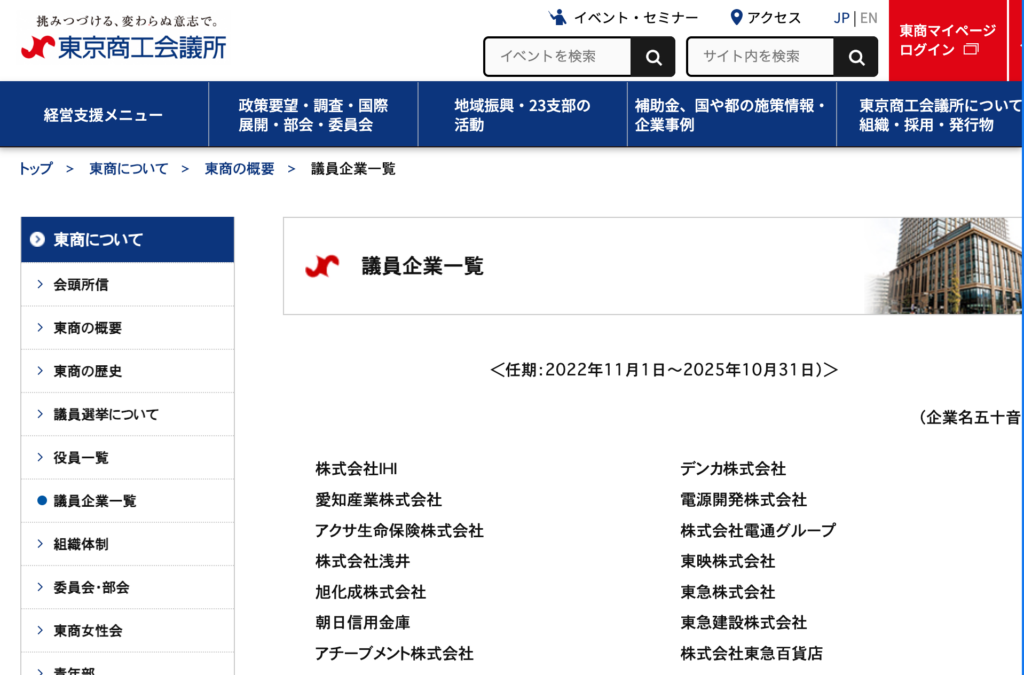Click the 東急建設株式会社 company name

pyautogui.click(x=744, y=622)
